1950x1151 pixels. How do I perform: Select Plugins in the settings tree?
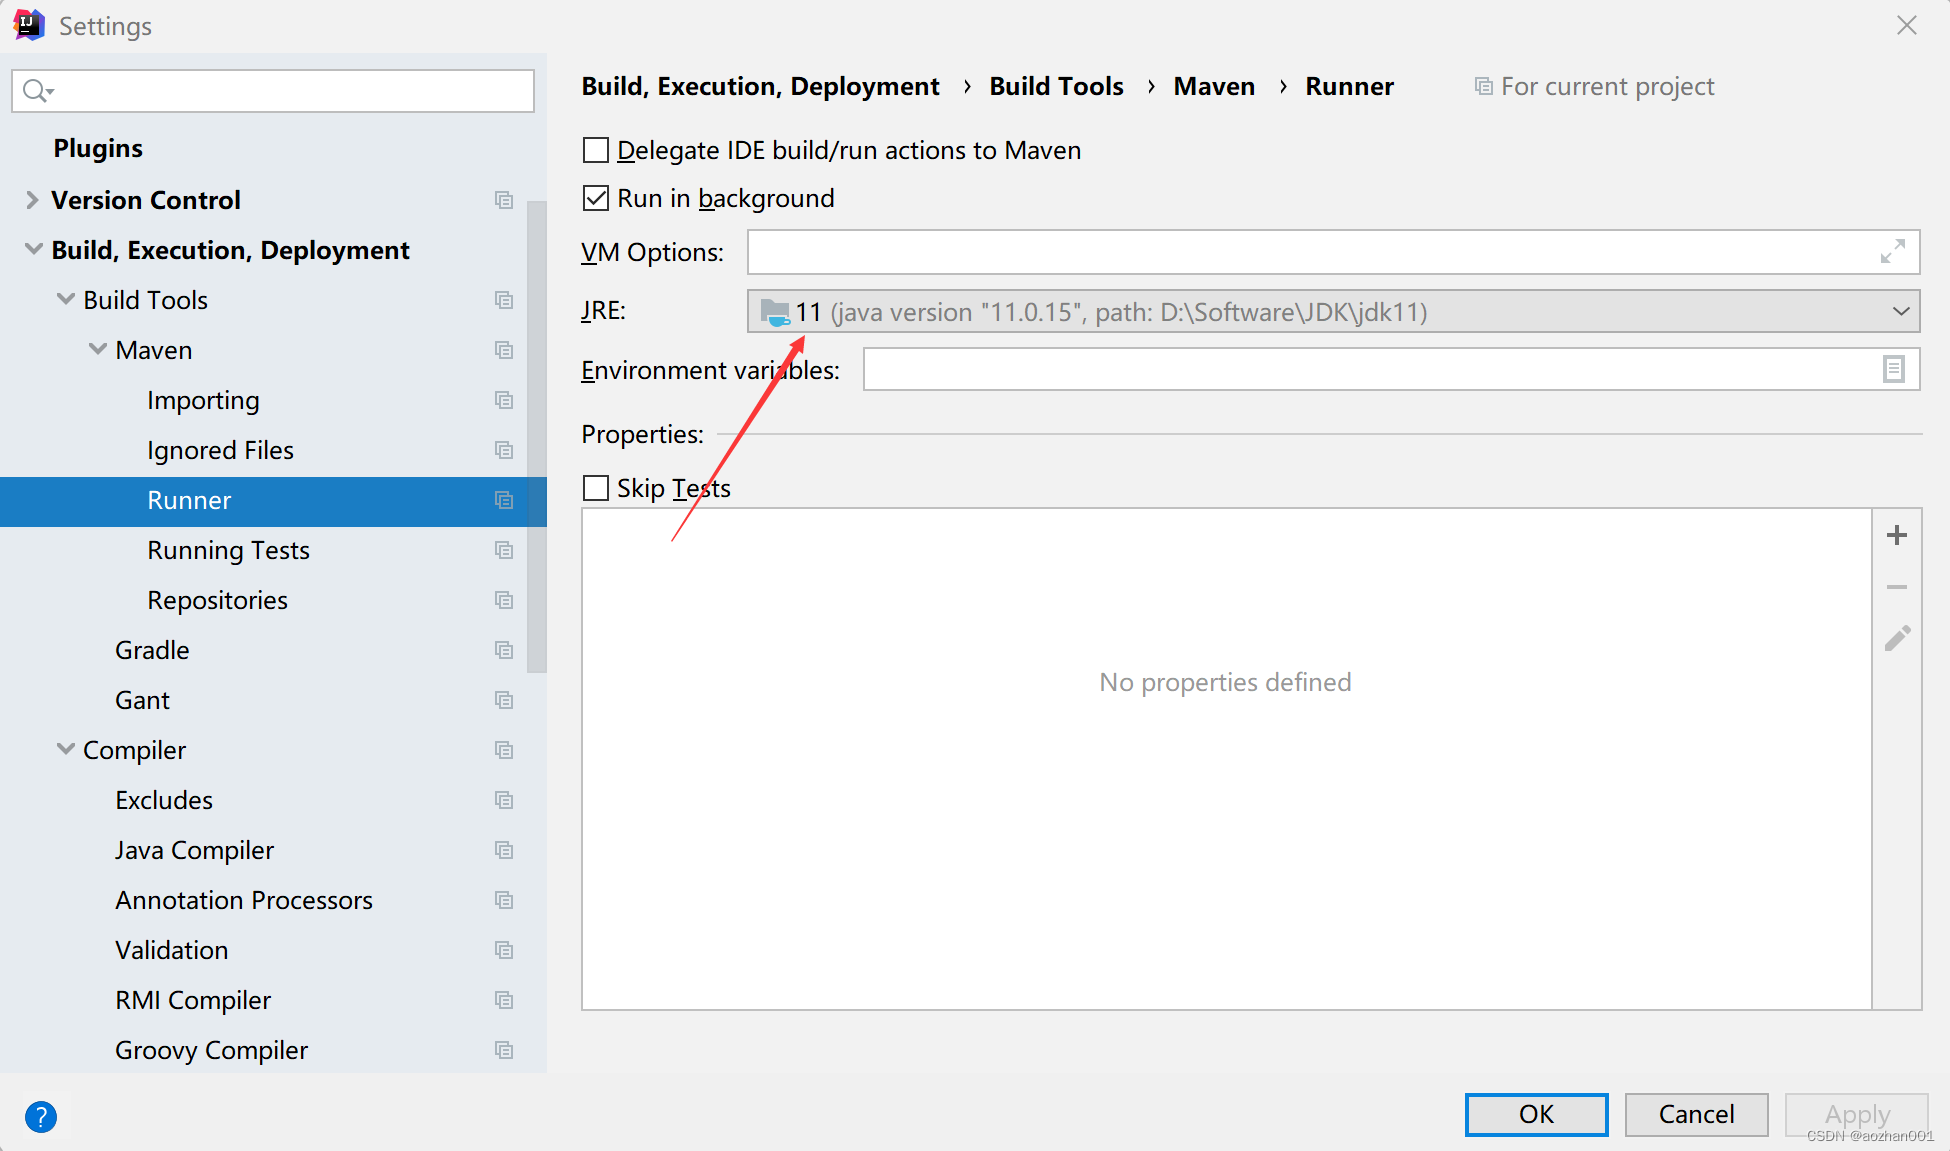point(98,148)
